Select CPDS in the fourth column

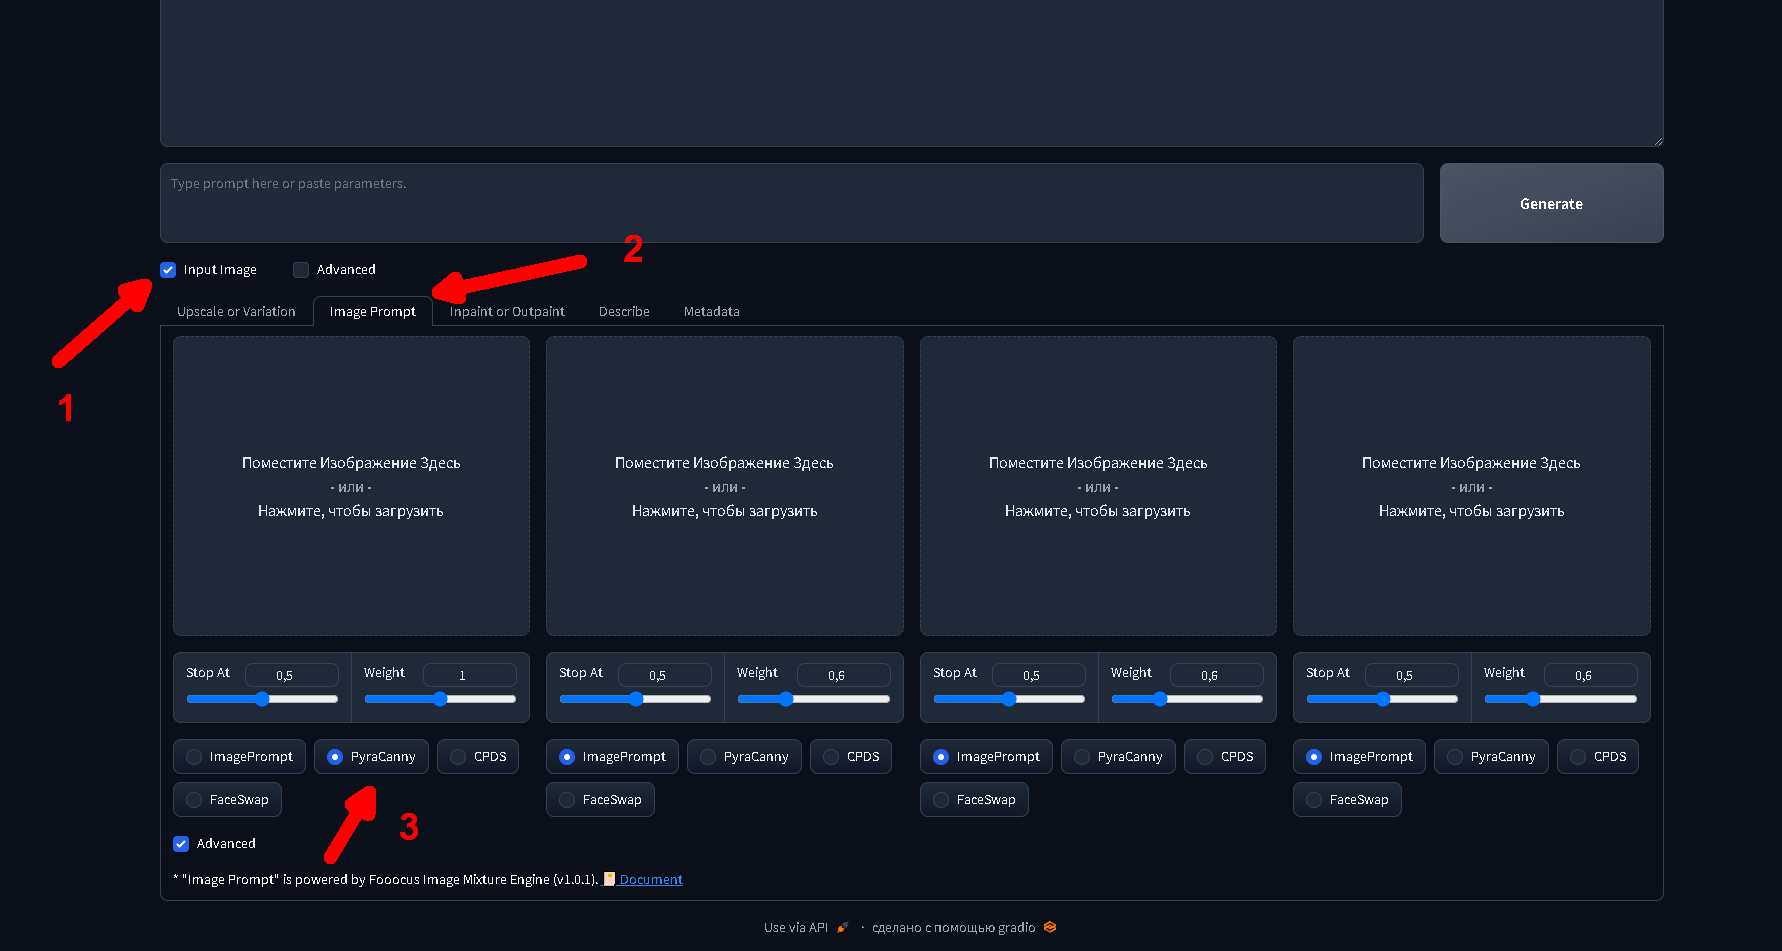1578,757
